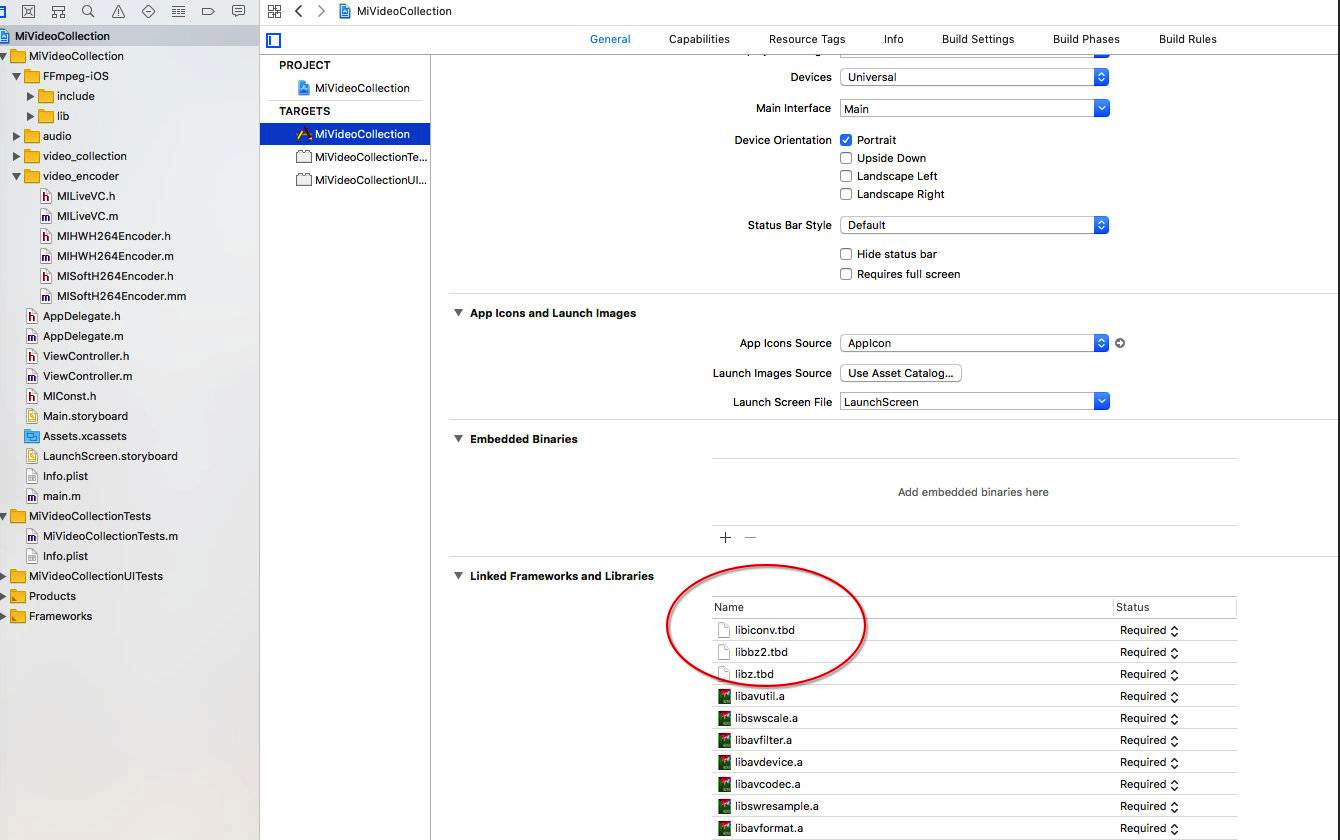Collapse the FFmpeg-iOS group
Viewport: 1340px width, 840px height.
tap(17, 76)
